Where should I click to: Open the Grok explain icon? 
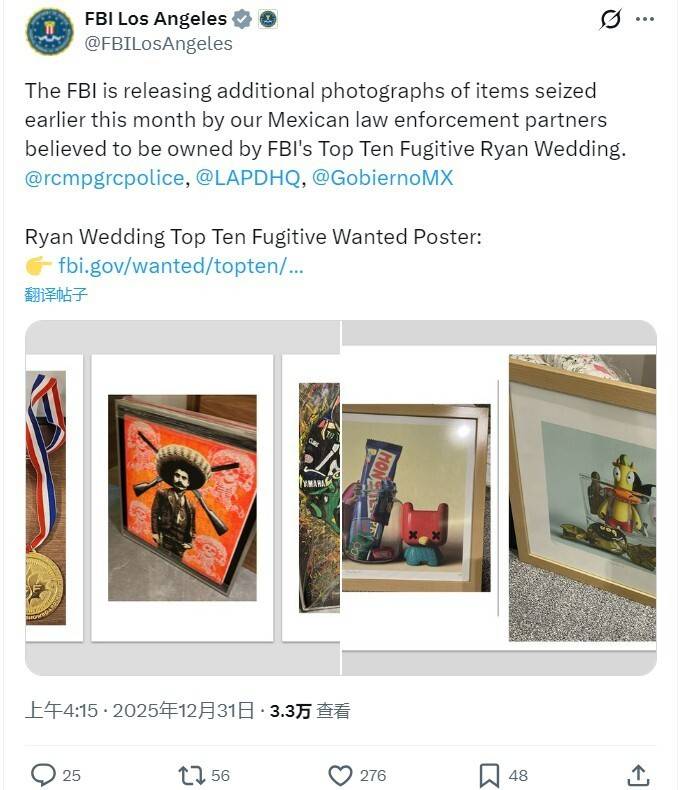pyautogui.click(x=610, y=19)
